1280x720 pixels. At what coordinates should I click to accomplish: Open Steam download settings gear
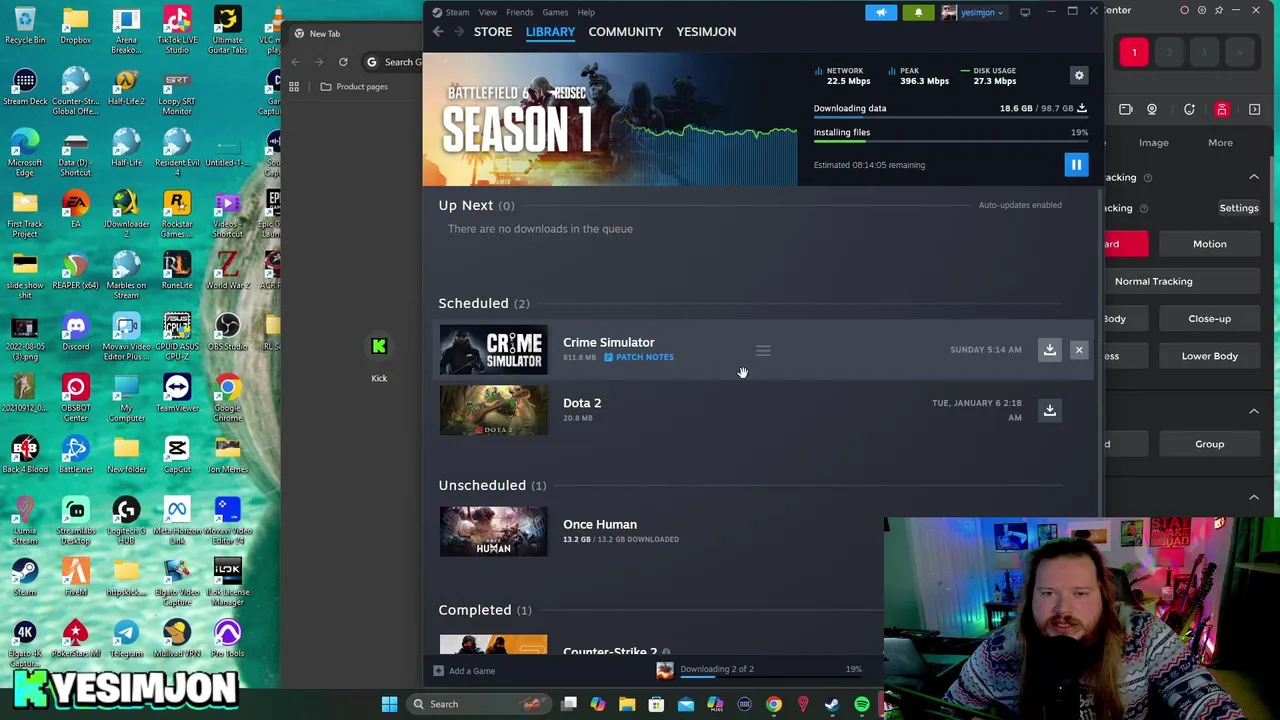click(1079, 76)
